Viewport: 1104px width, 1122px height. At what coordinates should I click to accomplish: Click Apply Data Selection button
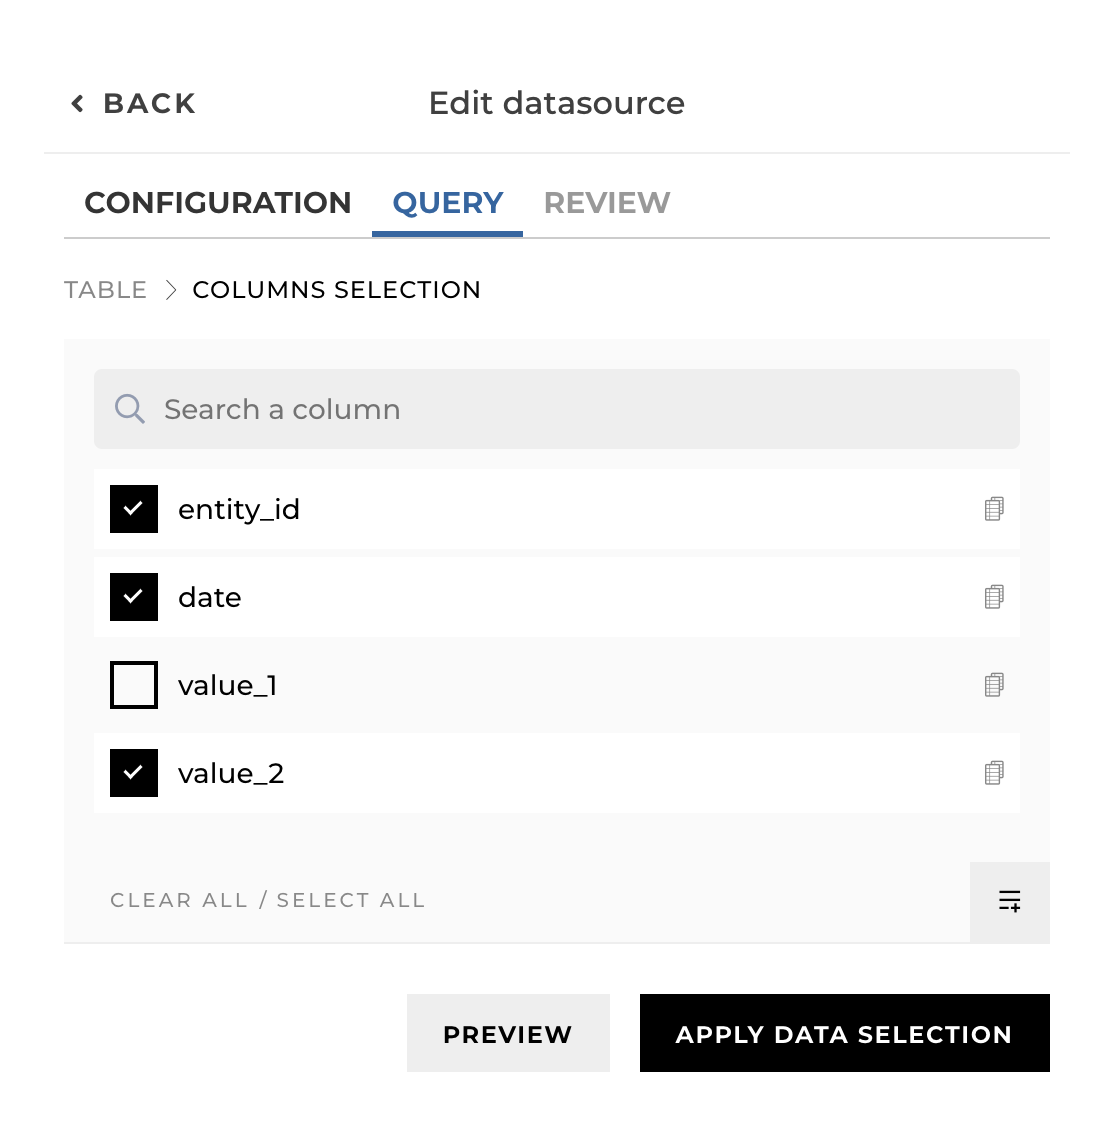tap(844, 1033)
